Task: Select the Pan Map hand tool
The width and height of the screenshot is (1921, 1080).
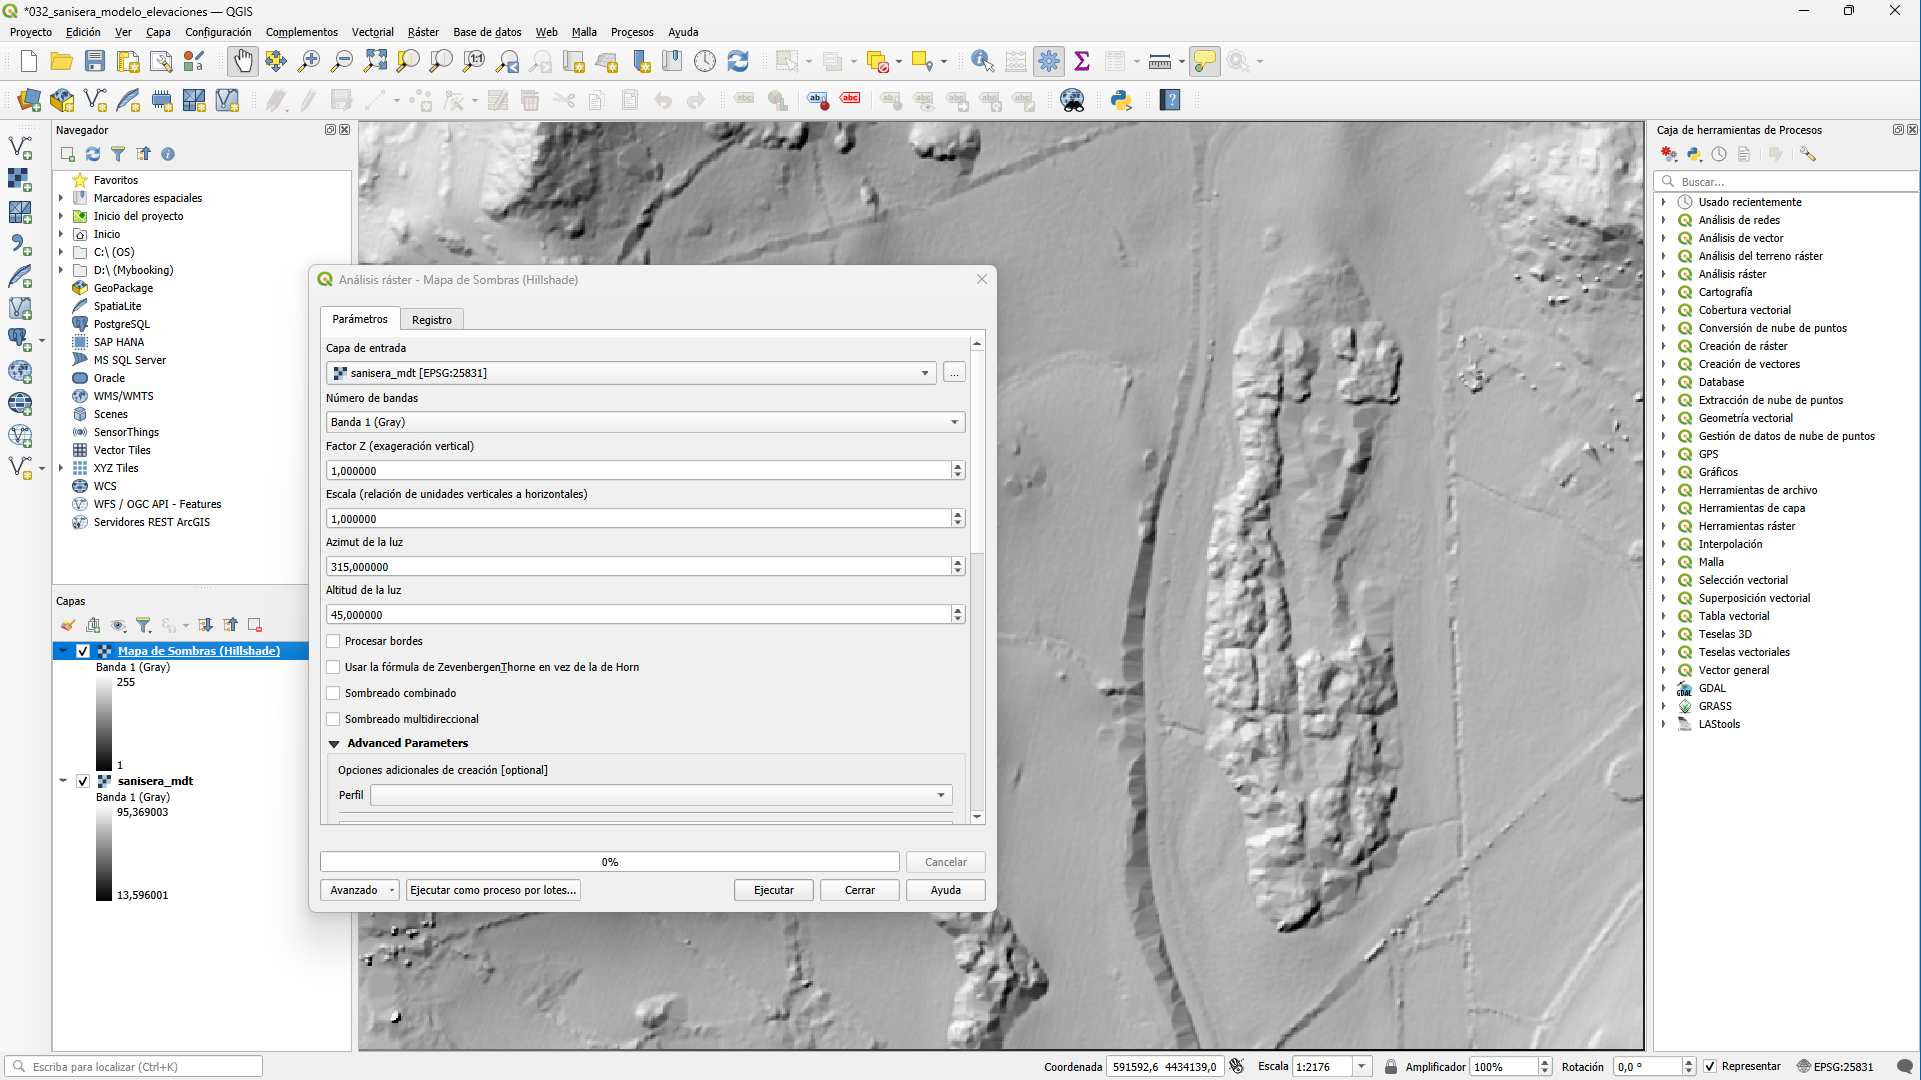Action: coord(242,62)
